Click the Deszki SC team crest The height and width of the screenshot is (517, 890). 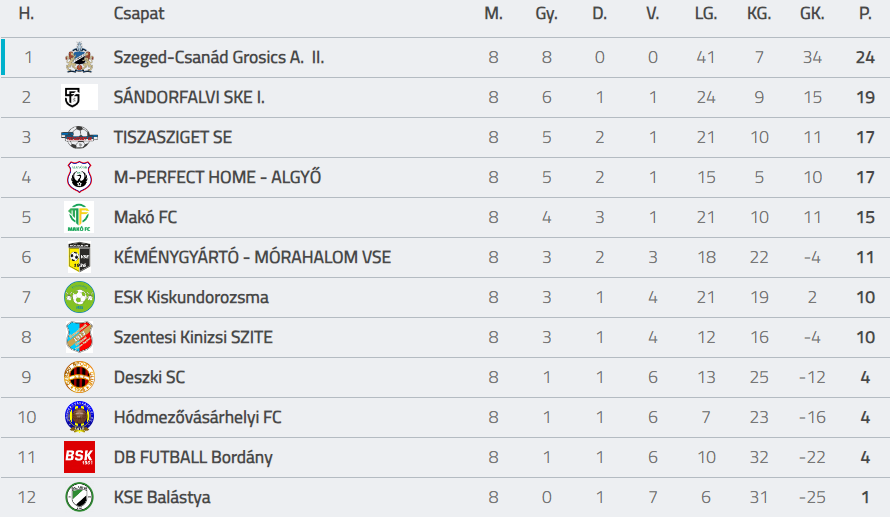[79, 377]
